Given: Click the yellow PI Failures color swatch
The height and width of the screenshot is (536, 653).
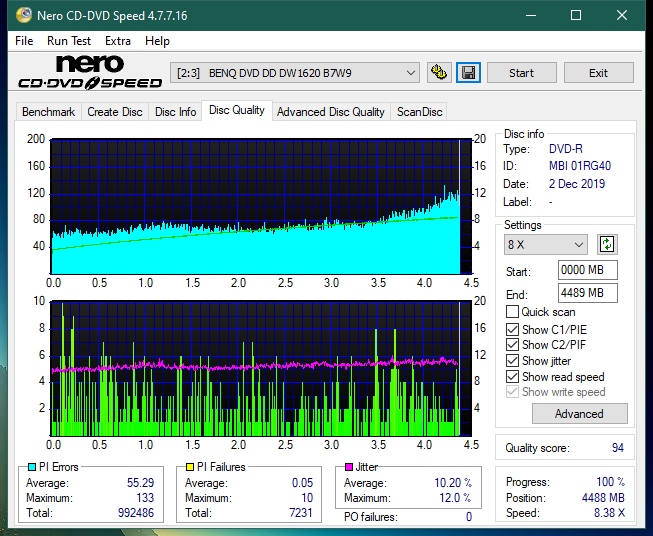Looking at the screenshot, I should point(190,467).
